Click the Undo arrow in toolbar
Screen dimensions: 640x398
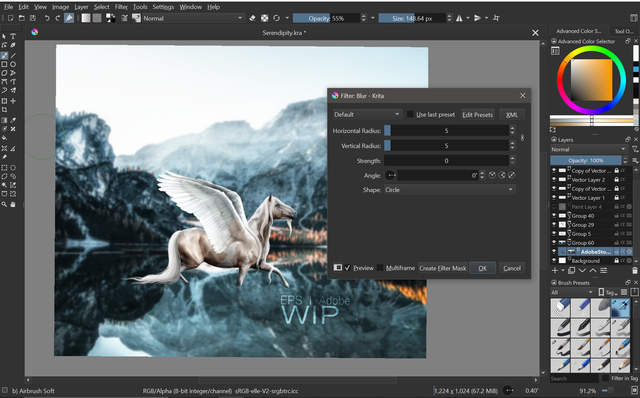coord(47,18)
